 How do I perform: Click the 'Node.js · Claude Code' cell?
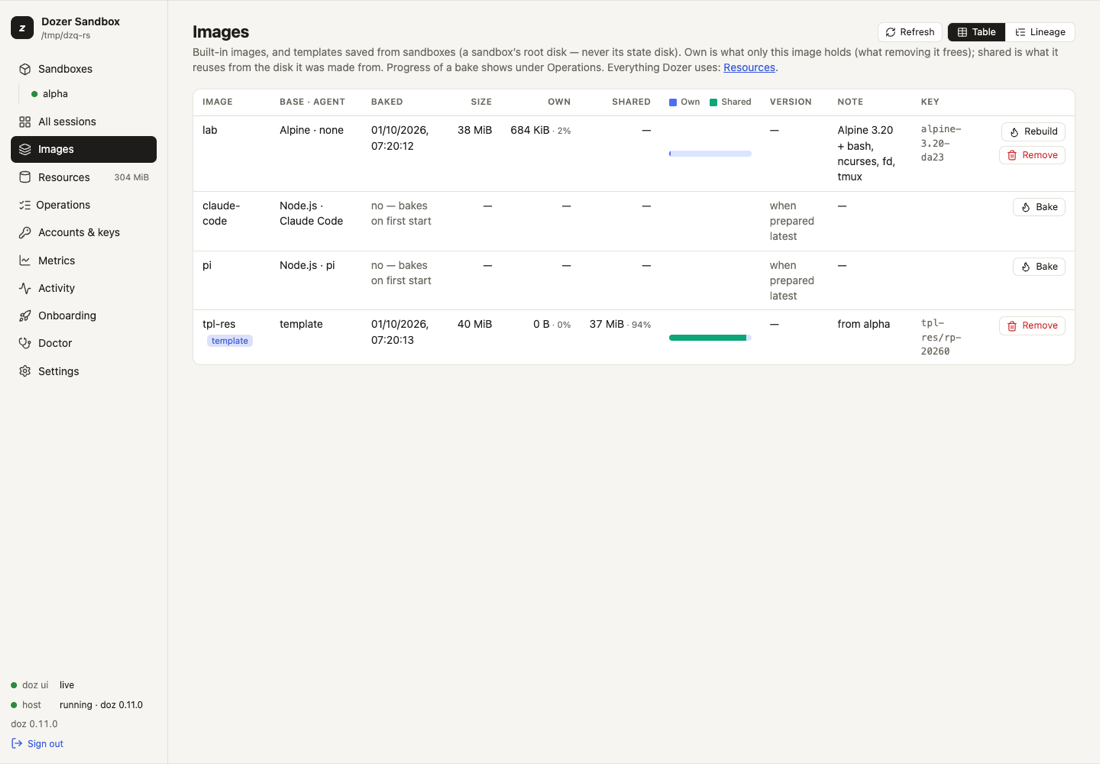311,213
